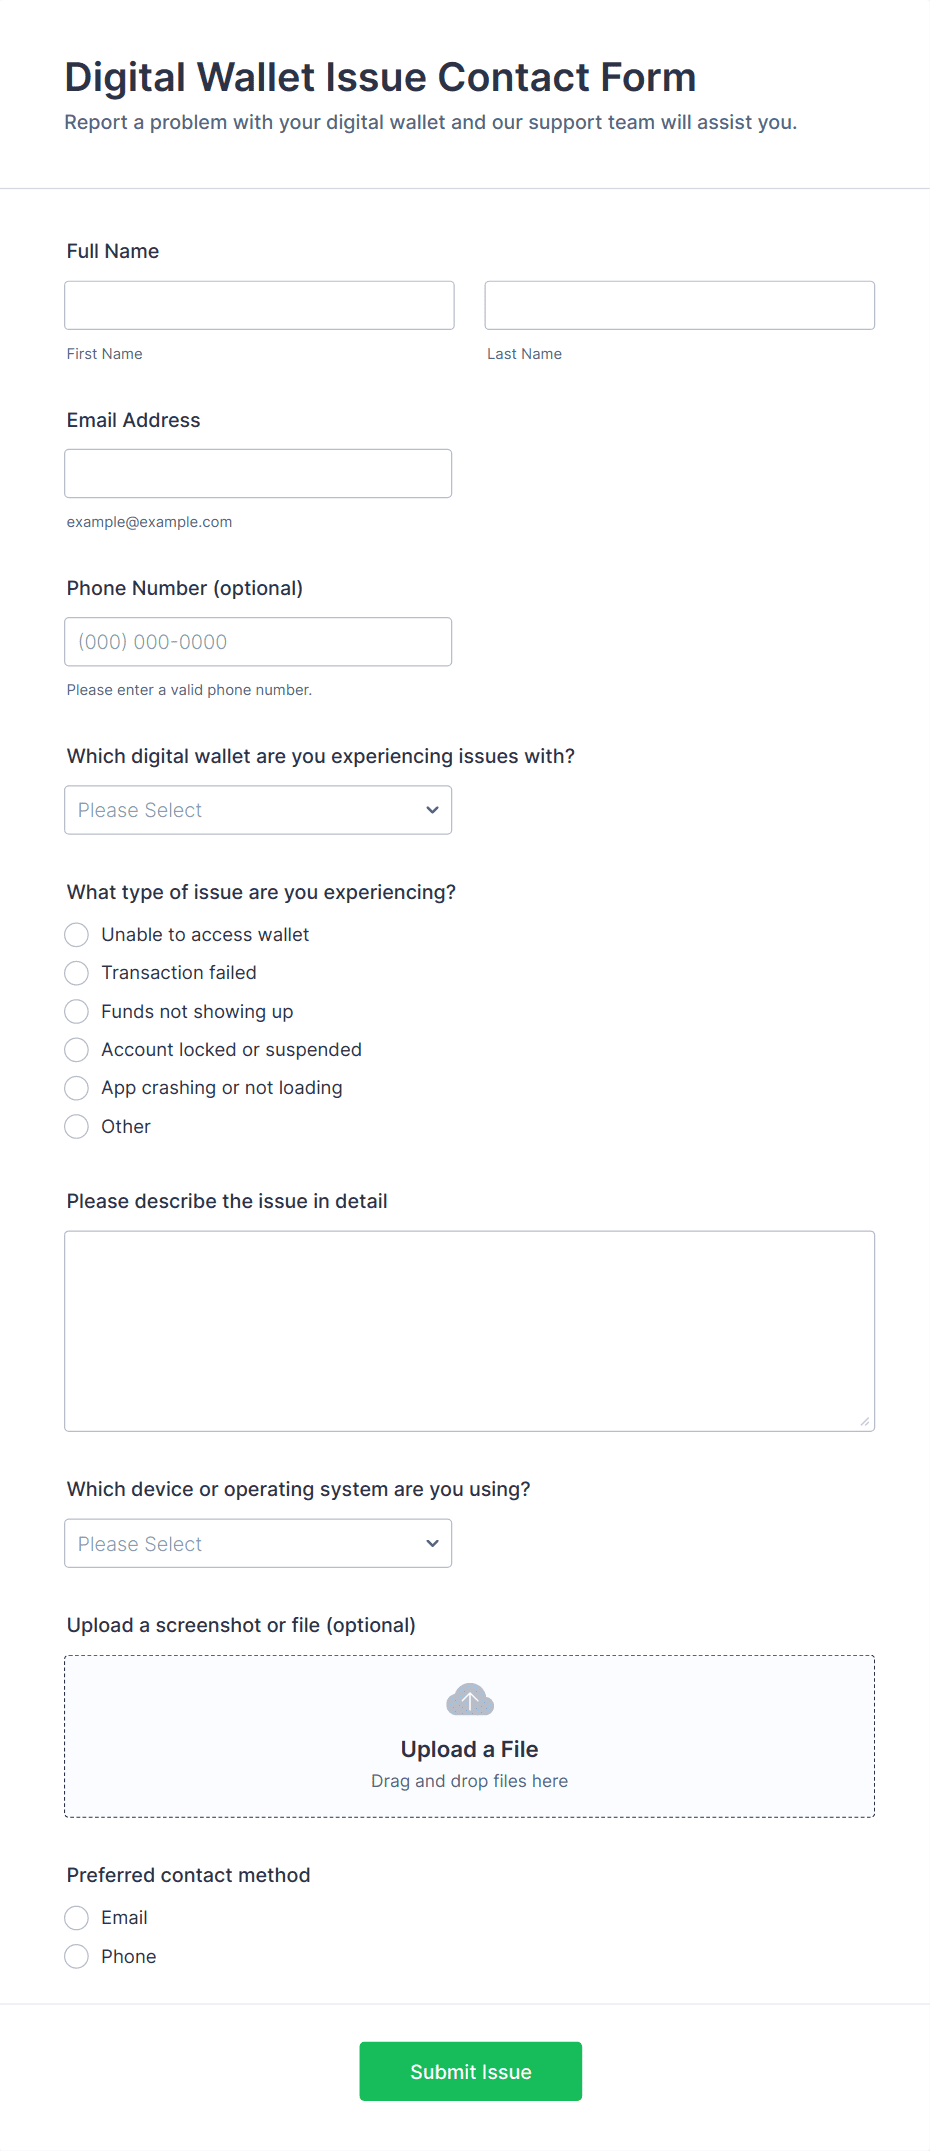Set preferred contact method to Phone
The width and height of the screenshot is (930, 2151).
tap(76, 1957)
